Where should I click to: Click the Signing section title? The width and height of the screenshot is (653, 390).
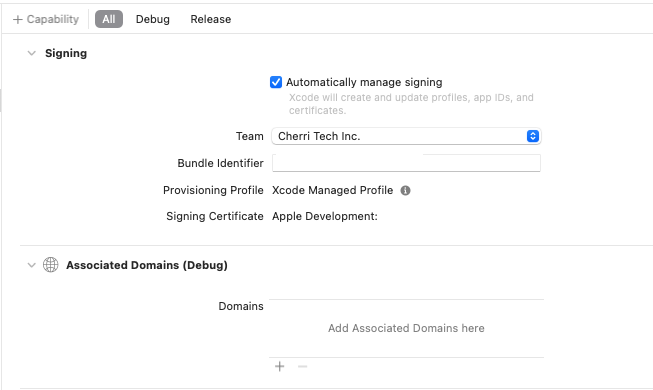click(x=66, y=53)
